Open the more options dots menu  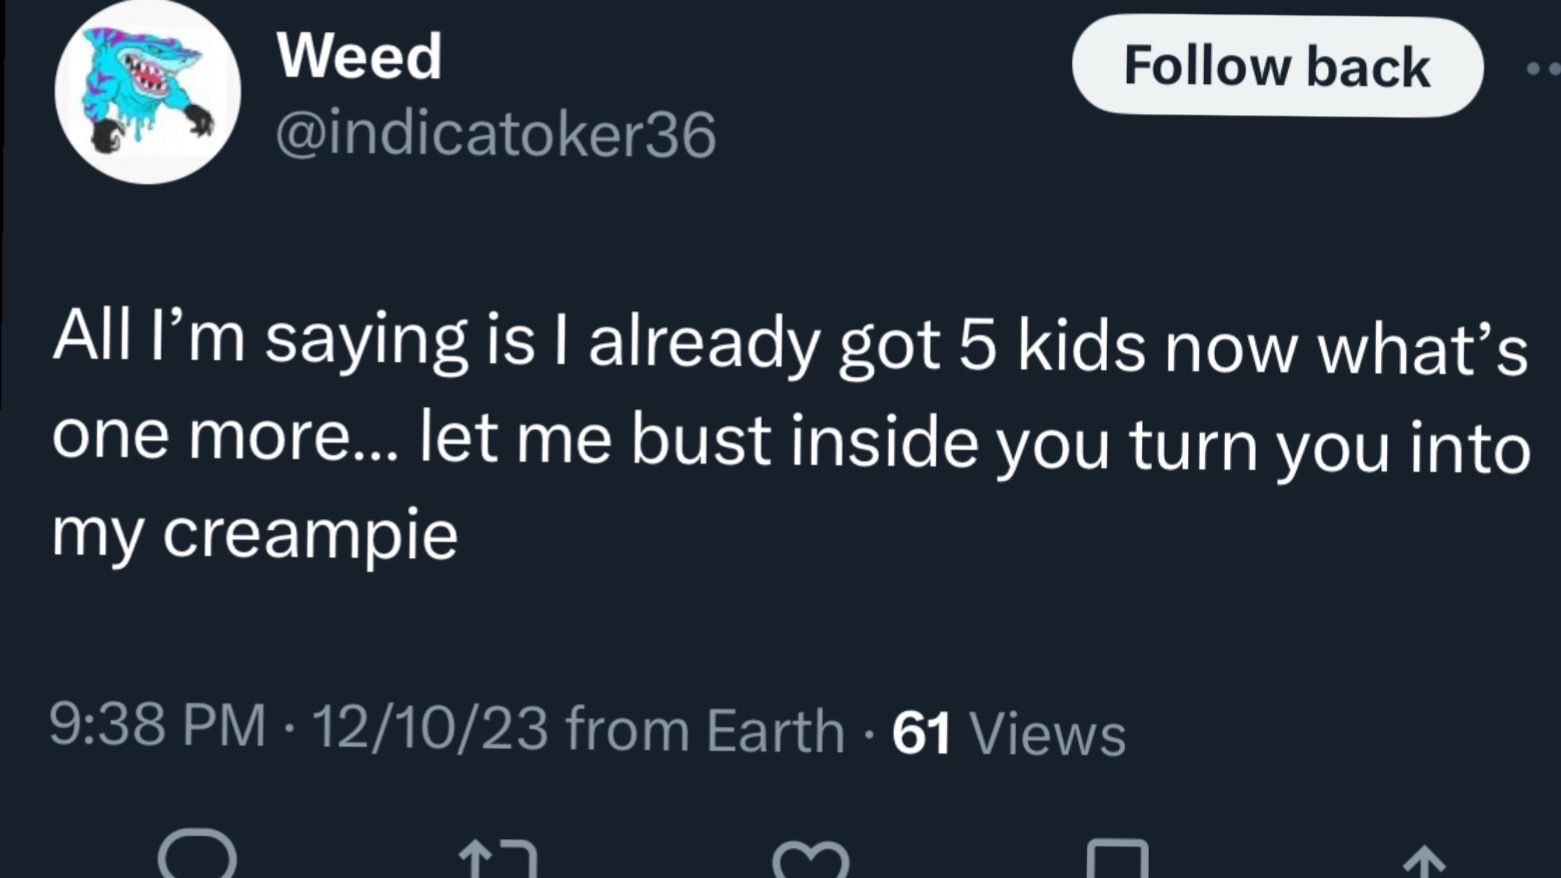coord(1542,68)
